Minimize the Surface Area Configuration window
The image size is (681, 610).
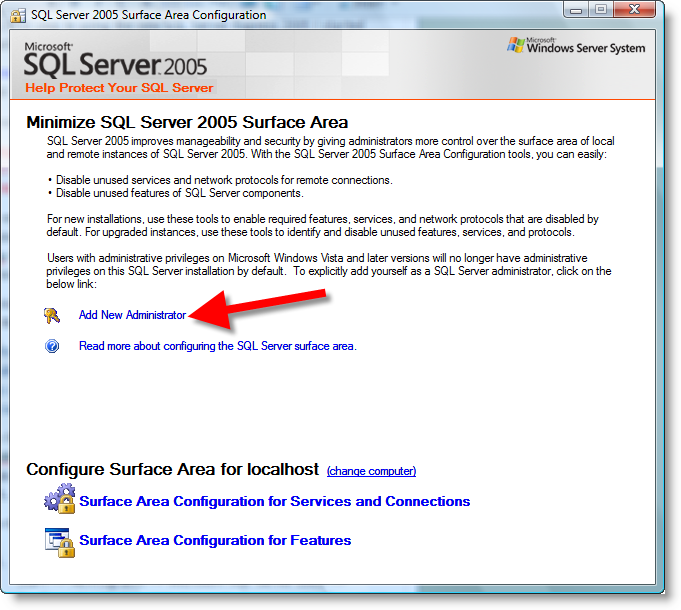coord(577,11)
